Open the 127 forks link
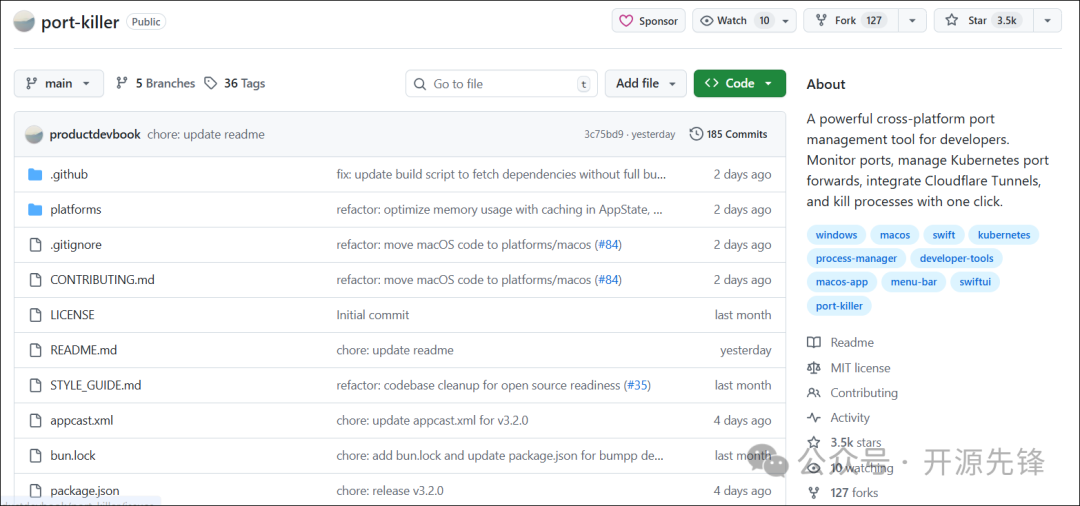This screenshot has width=1080, height=506. 854,492
